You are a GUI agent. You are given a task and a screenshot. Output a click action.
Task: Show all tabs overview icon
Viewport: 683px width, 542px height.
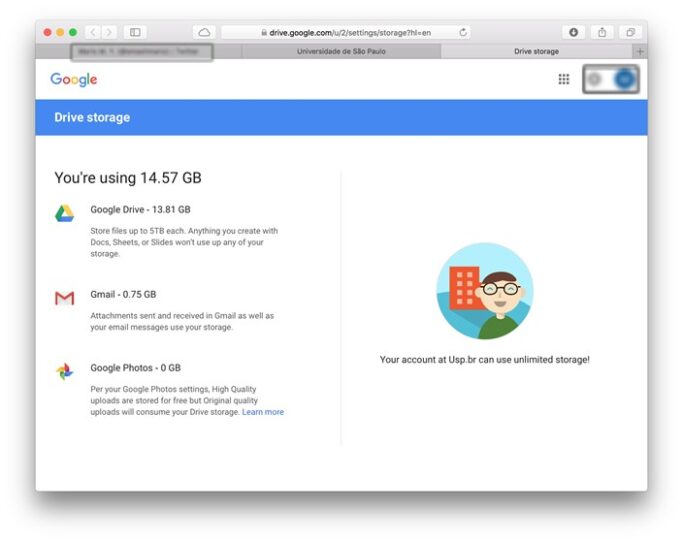tap(630, 32)
